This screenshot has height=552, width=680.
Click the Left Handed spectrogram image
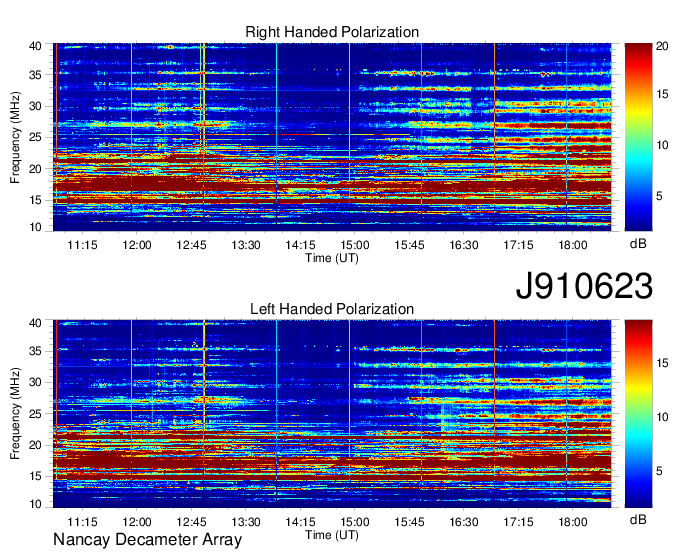(x=332, y=414)
